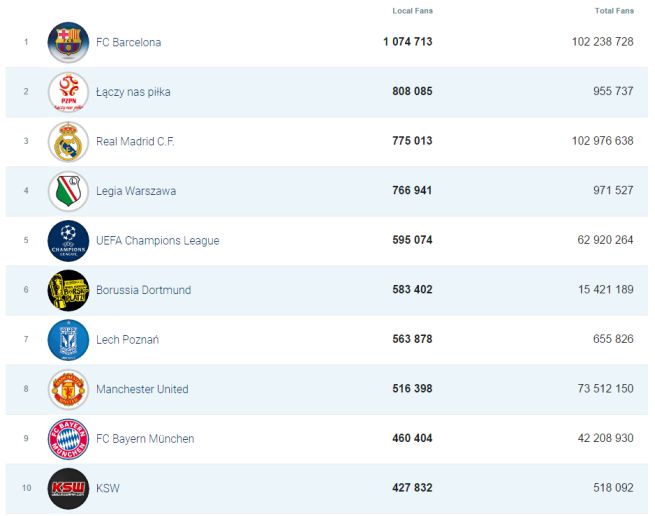655x516 pixels.
Task: Click the FC Bayern München logo
Action: point(68,438)
